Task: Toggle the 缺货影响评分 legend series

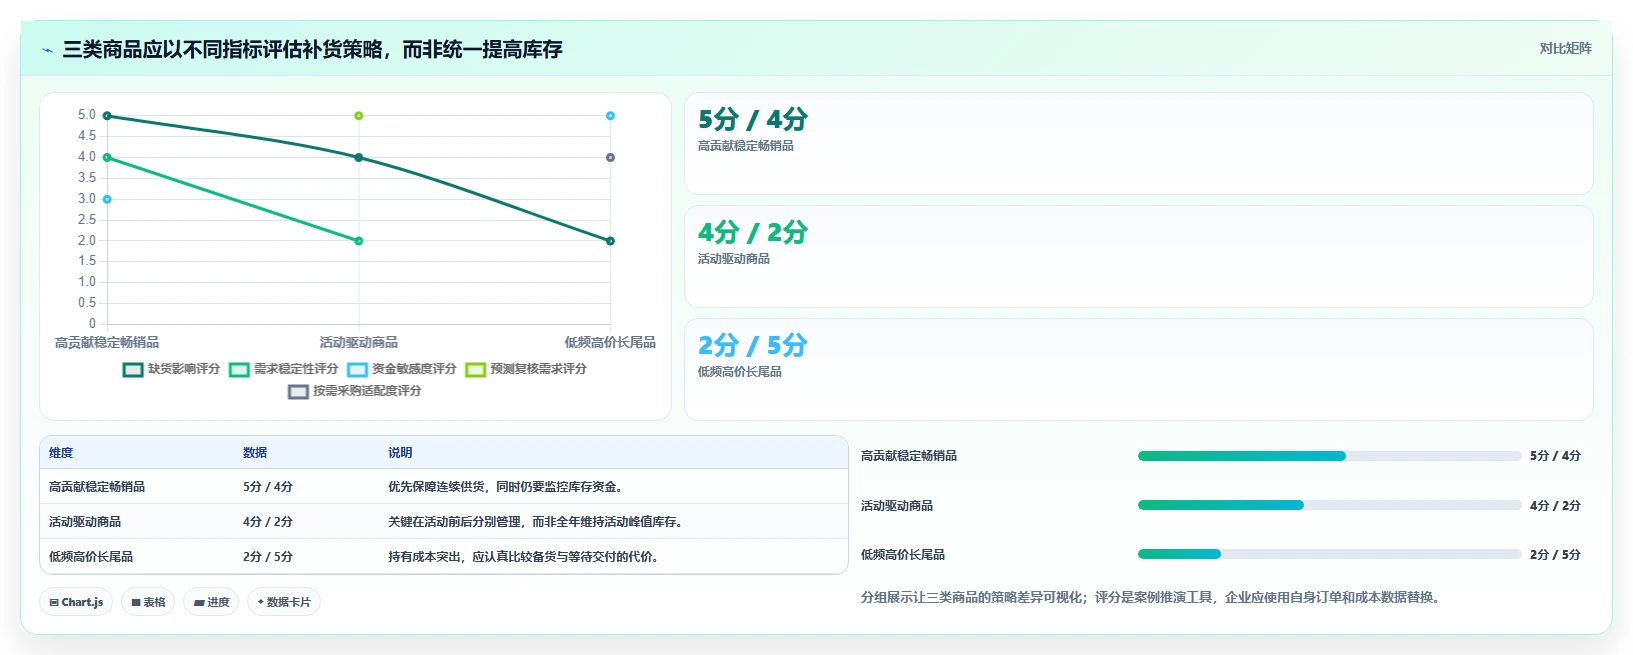Action: (171, 369)
